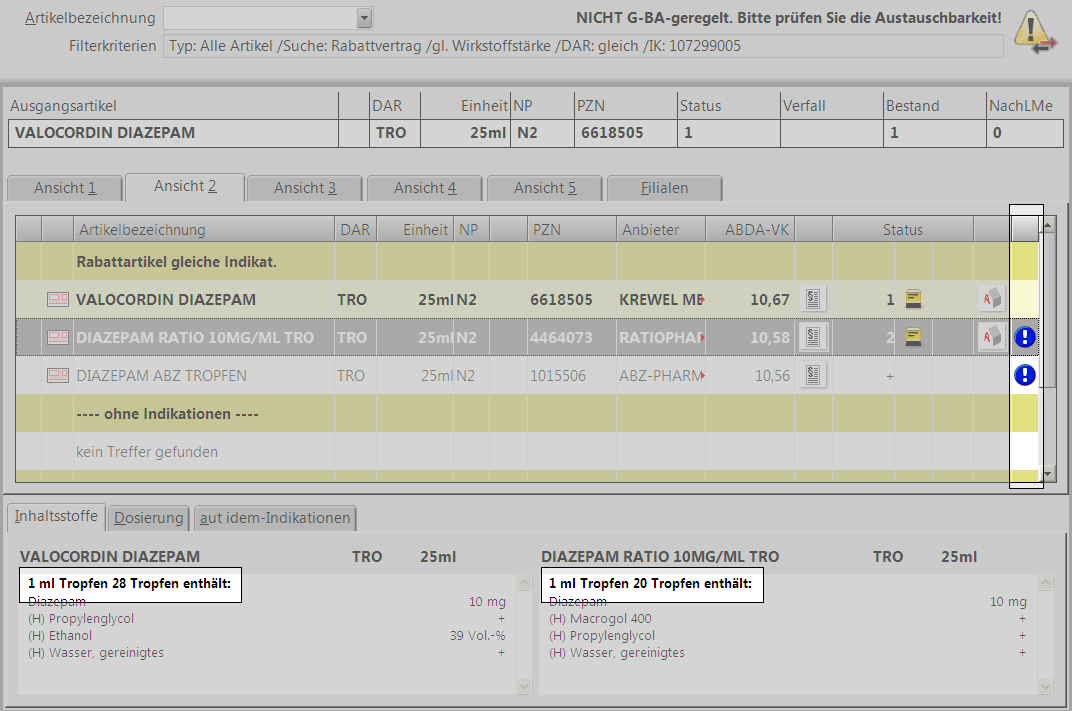Click red article icon beside DIAZEPAM ABZ TROPFEN
1072x711 pixels.
click(58, 376)
